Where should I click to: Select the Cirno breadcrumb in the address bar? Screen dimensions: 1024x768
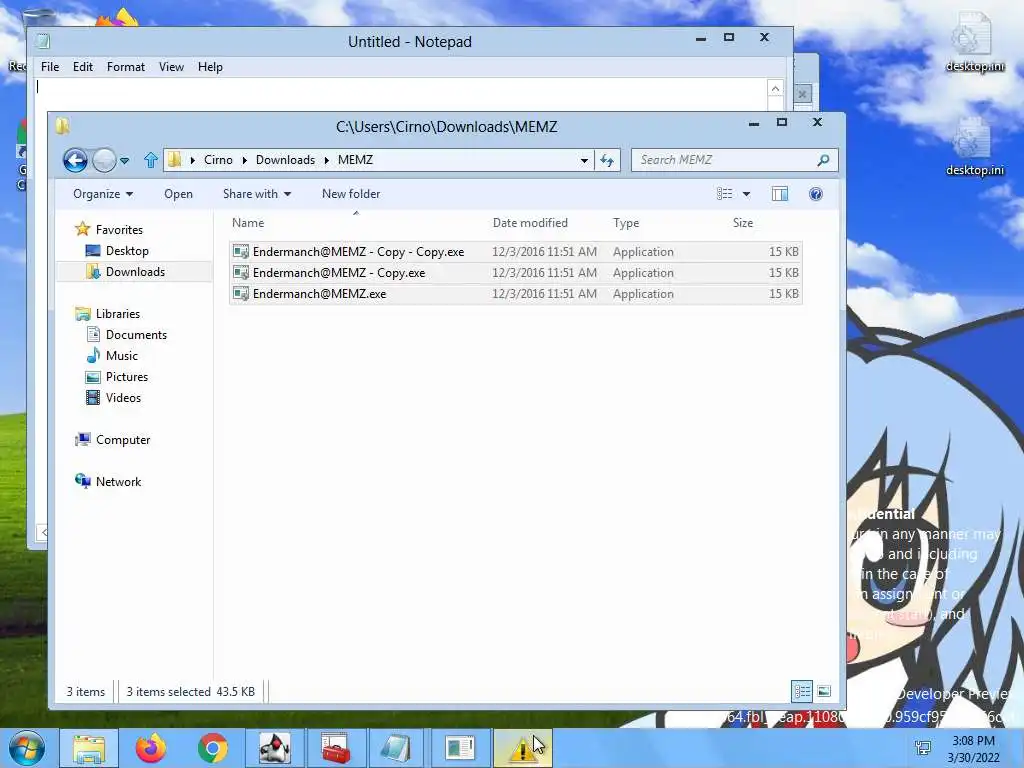pos(218,160)
